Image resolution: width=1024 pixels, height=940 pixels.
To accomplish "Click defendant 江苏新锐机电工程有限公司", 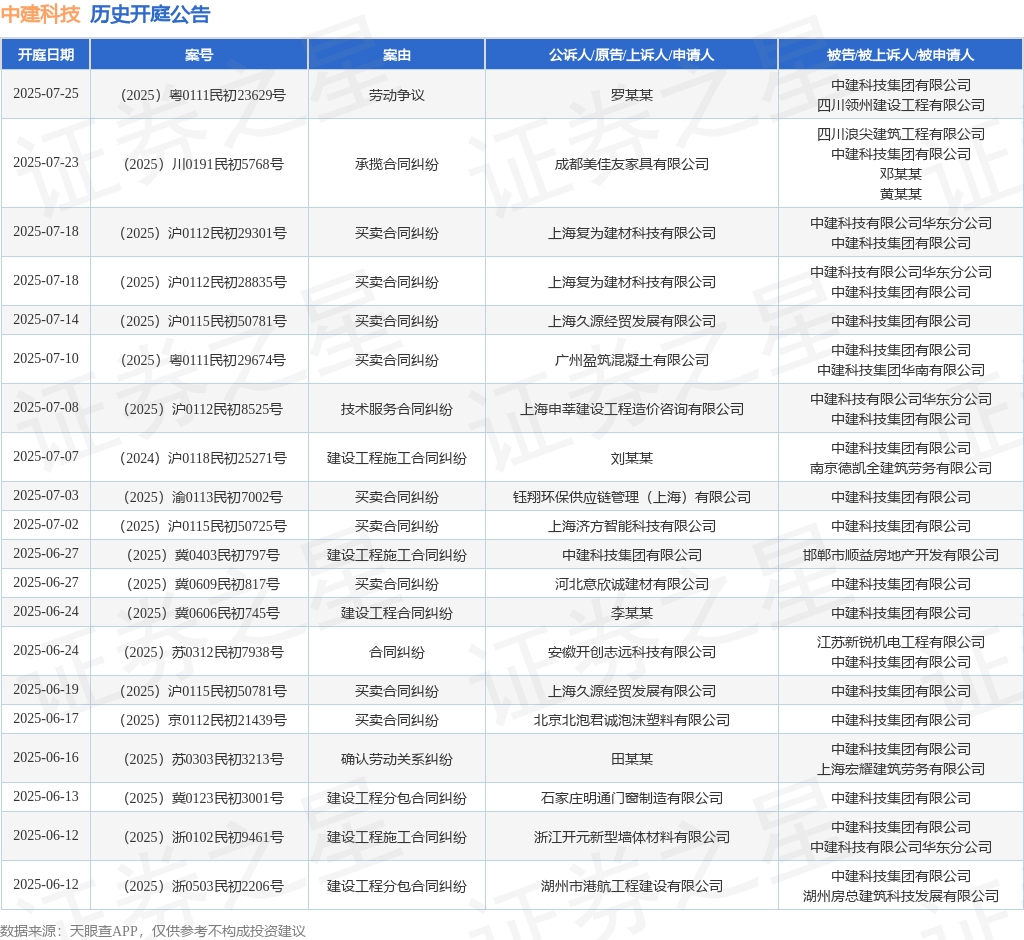I will pos(901,642).
